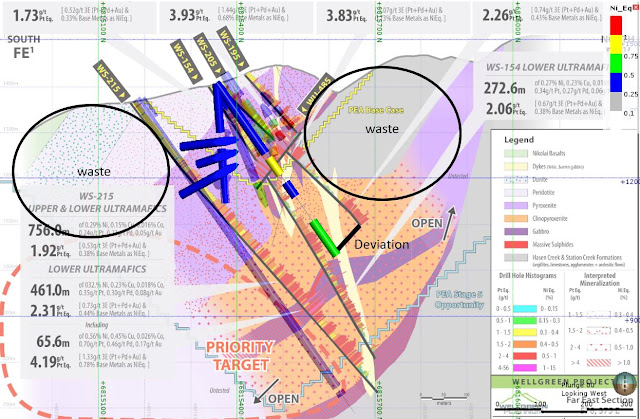Click the compass orientation widget beside Wellgreen Project
Screen dimensions: 640x419
[x=624, y=384]
